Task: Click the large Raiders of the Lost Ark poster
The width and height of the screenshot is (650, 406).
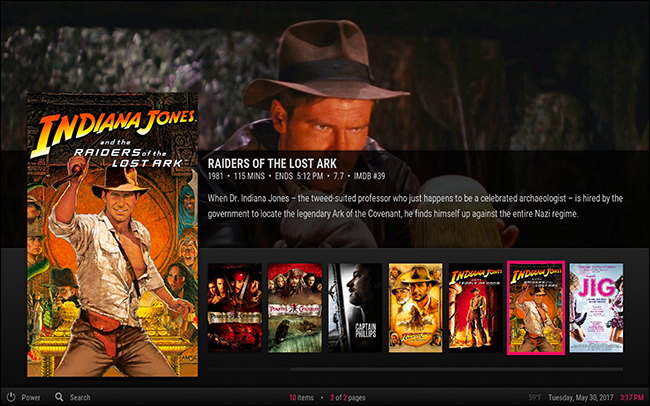Action: tap(112, 235)
